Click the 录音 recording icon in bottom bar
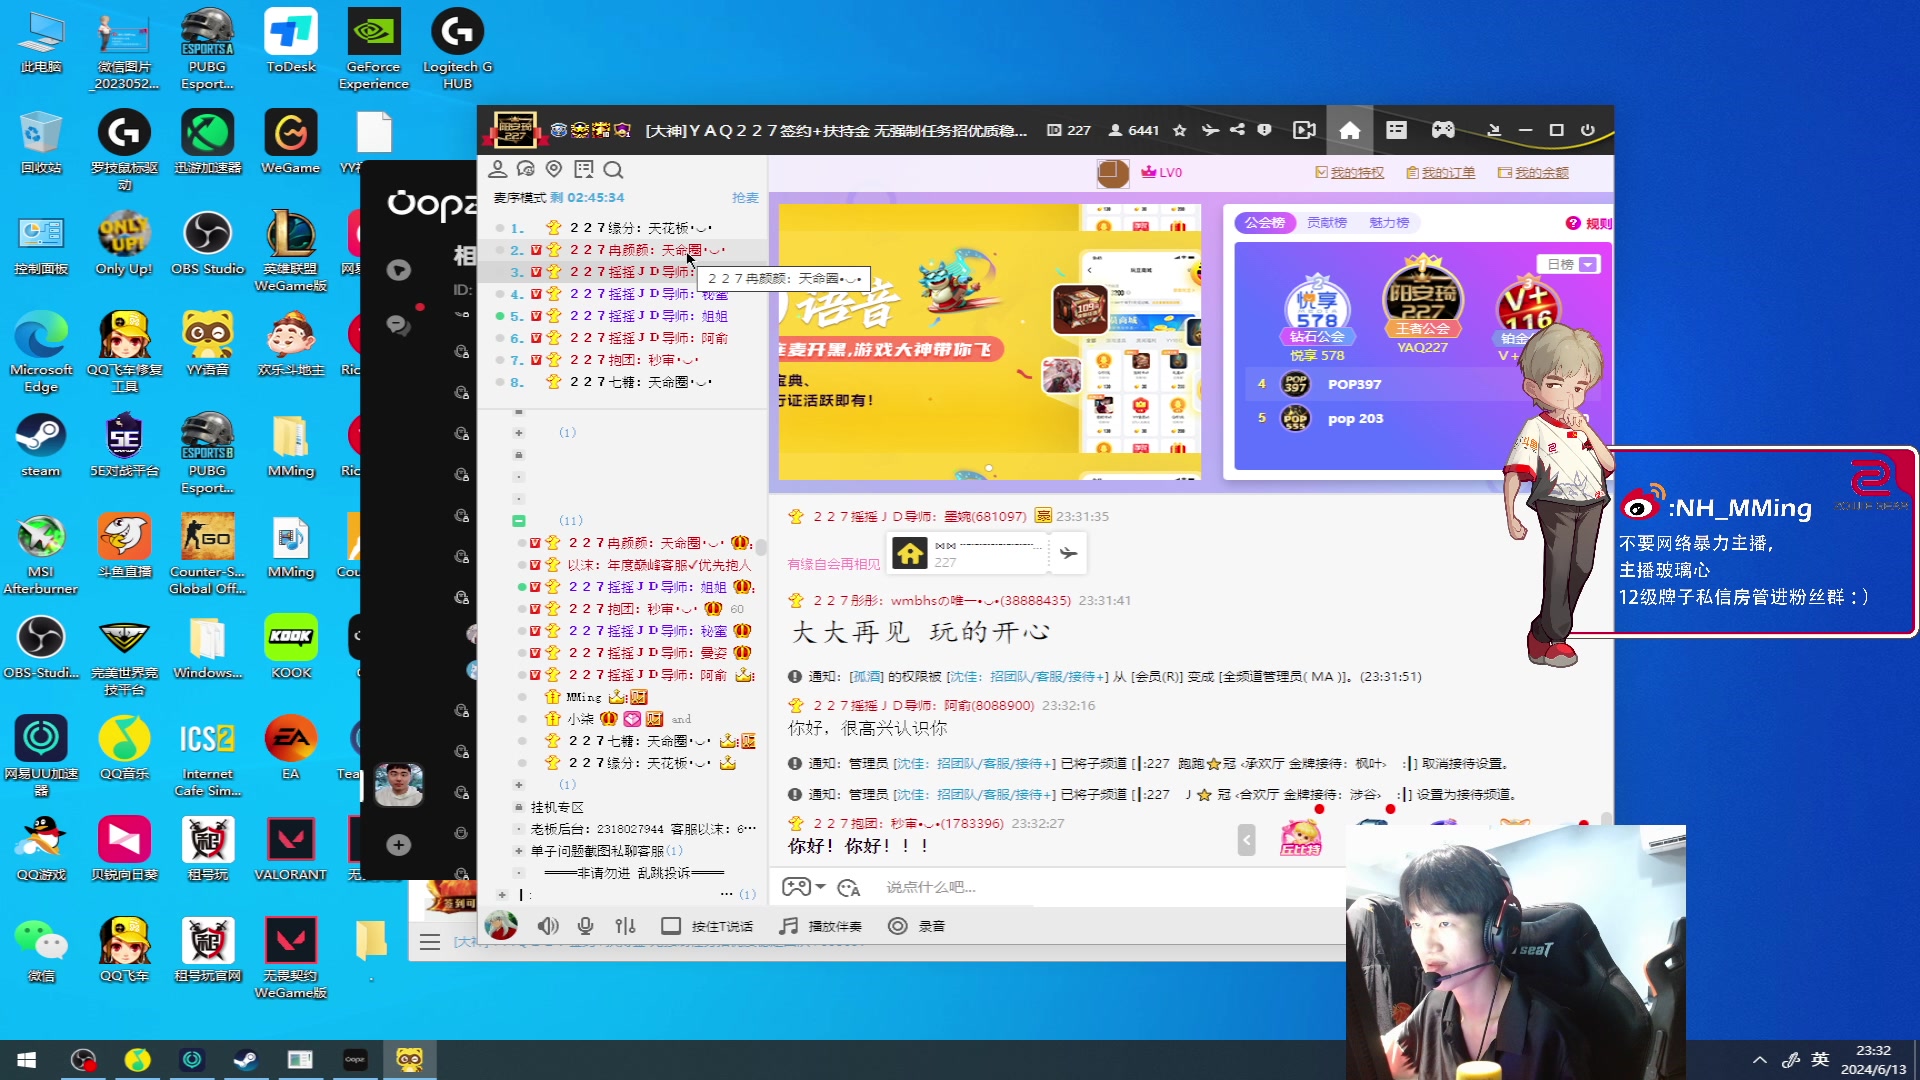The height and width of the screenshot is (1080, 1920). [x=898, y=926]
